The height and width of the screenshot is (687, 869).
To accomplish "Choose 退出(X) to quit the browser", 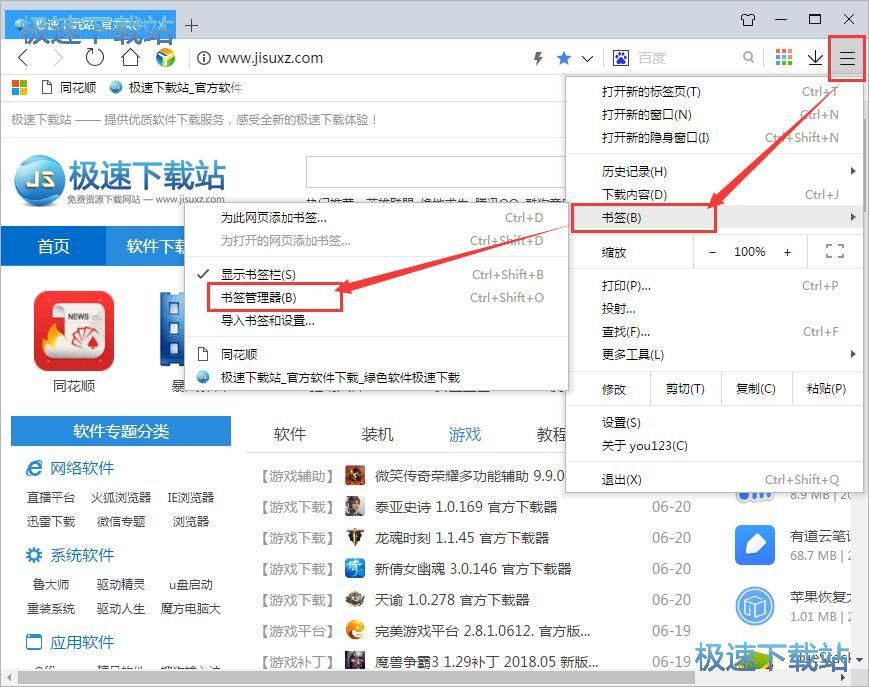I will point(714,480).
